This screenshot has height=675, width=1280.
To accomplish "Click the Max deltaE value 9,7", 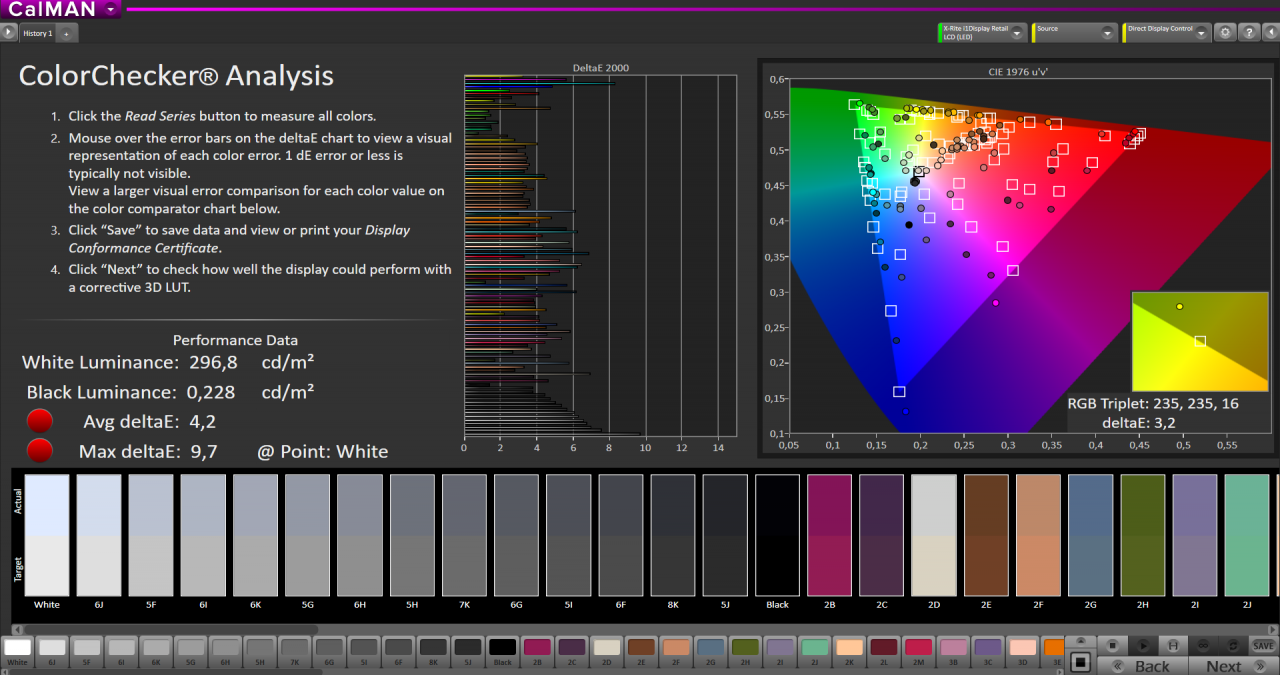I will tap(204, 451).
